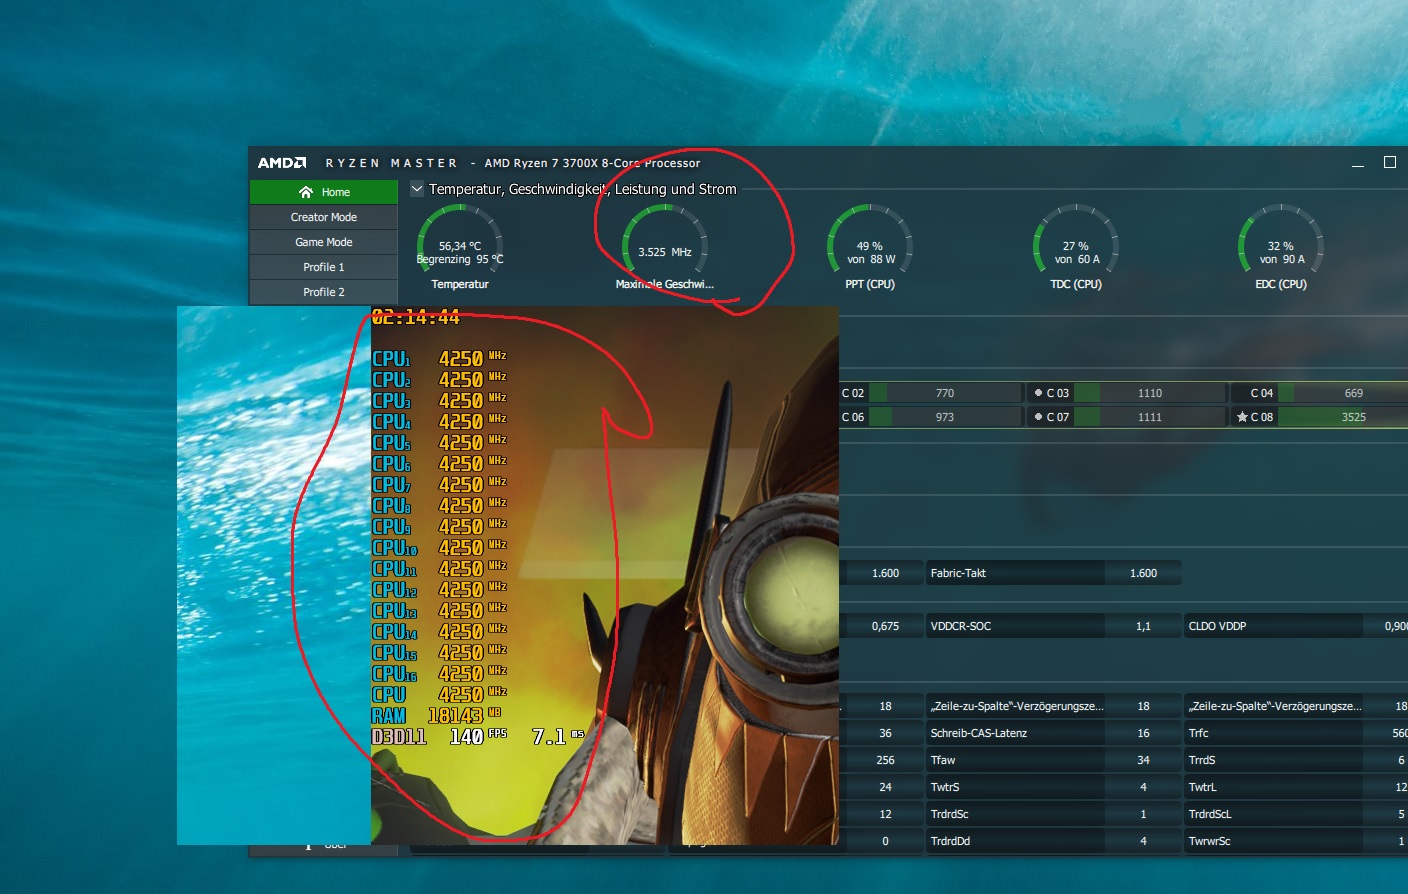Click the Fabric-Takt value 1.600
The image size is (1408, 894).
click(x=1143, y=573)
